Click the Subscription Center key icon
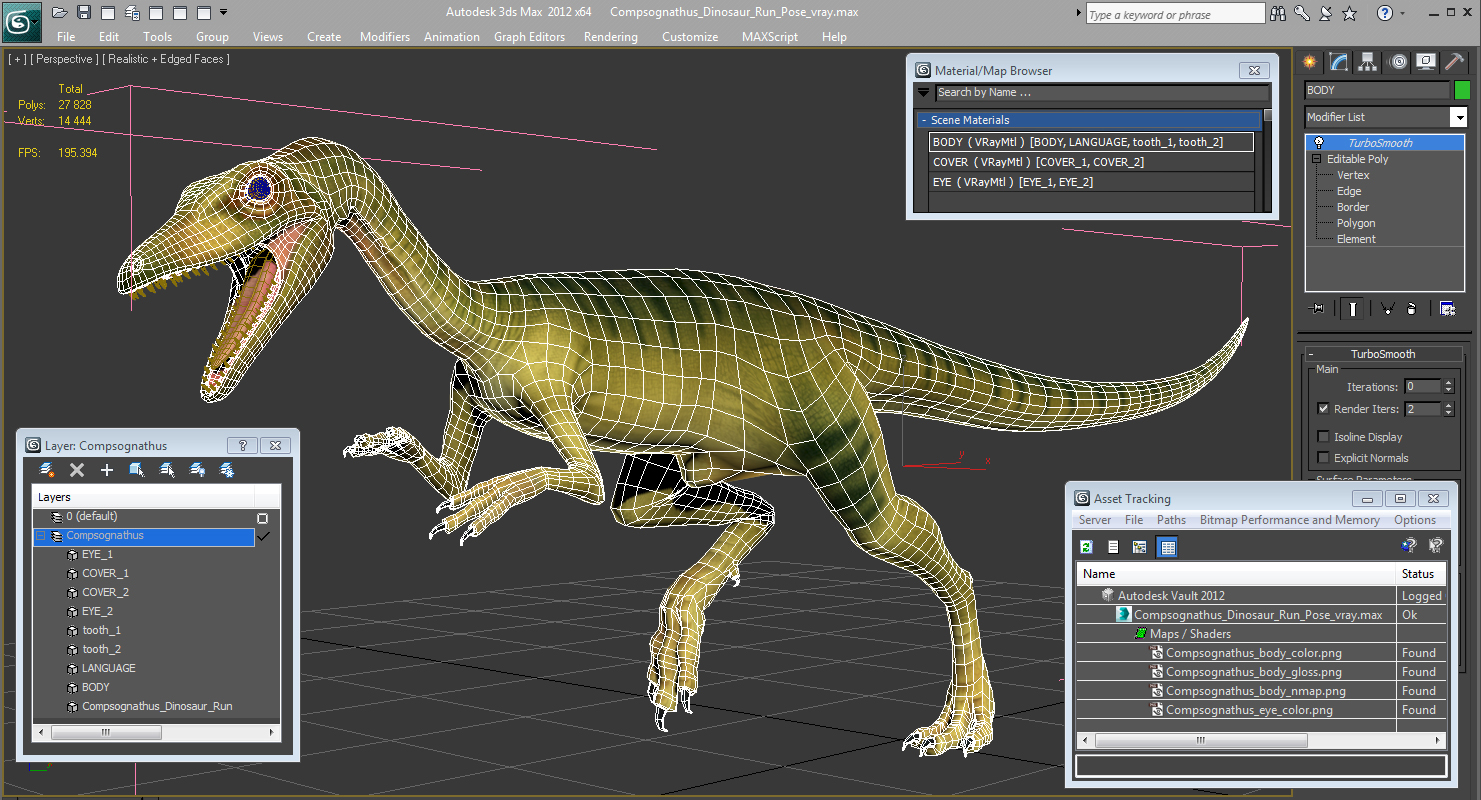The image size is (1481, 800). coord(1302,14)
